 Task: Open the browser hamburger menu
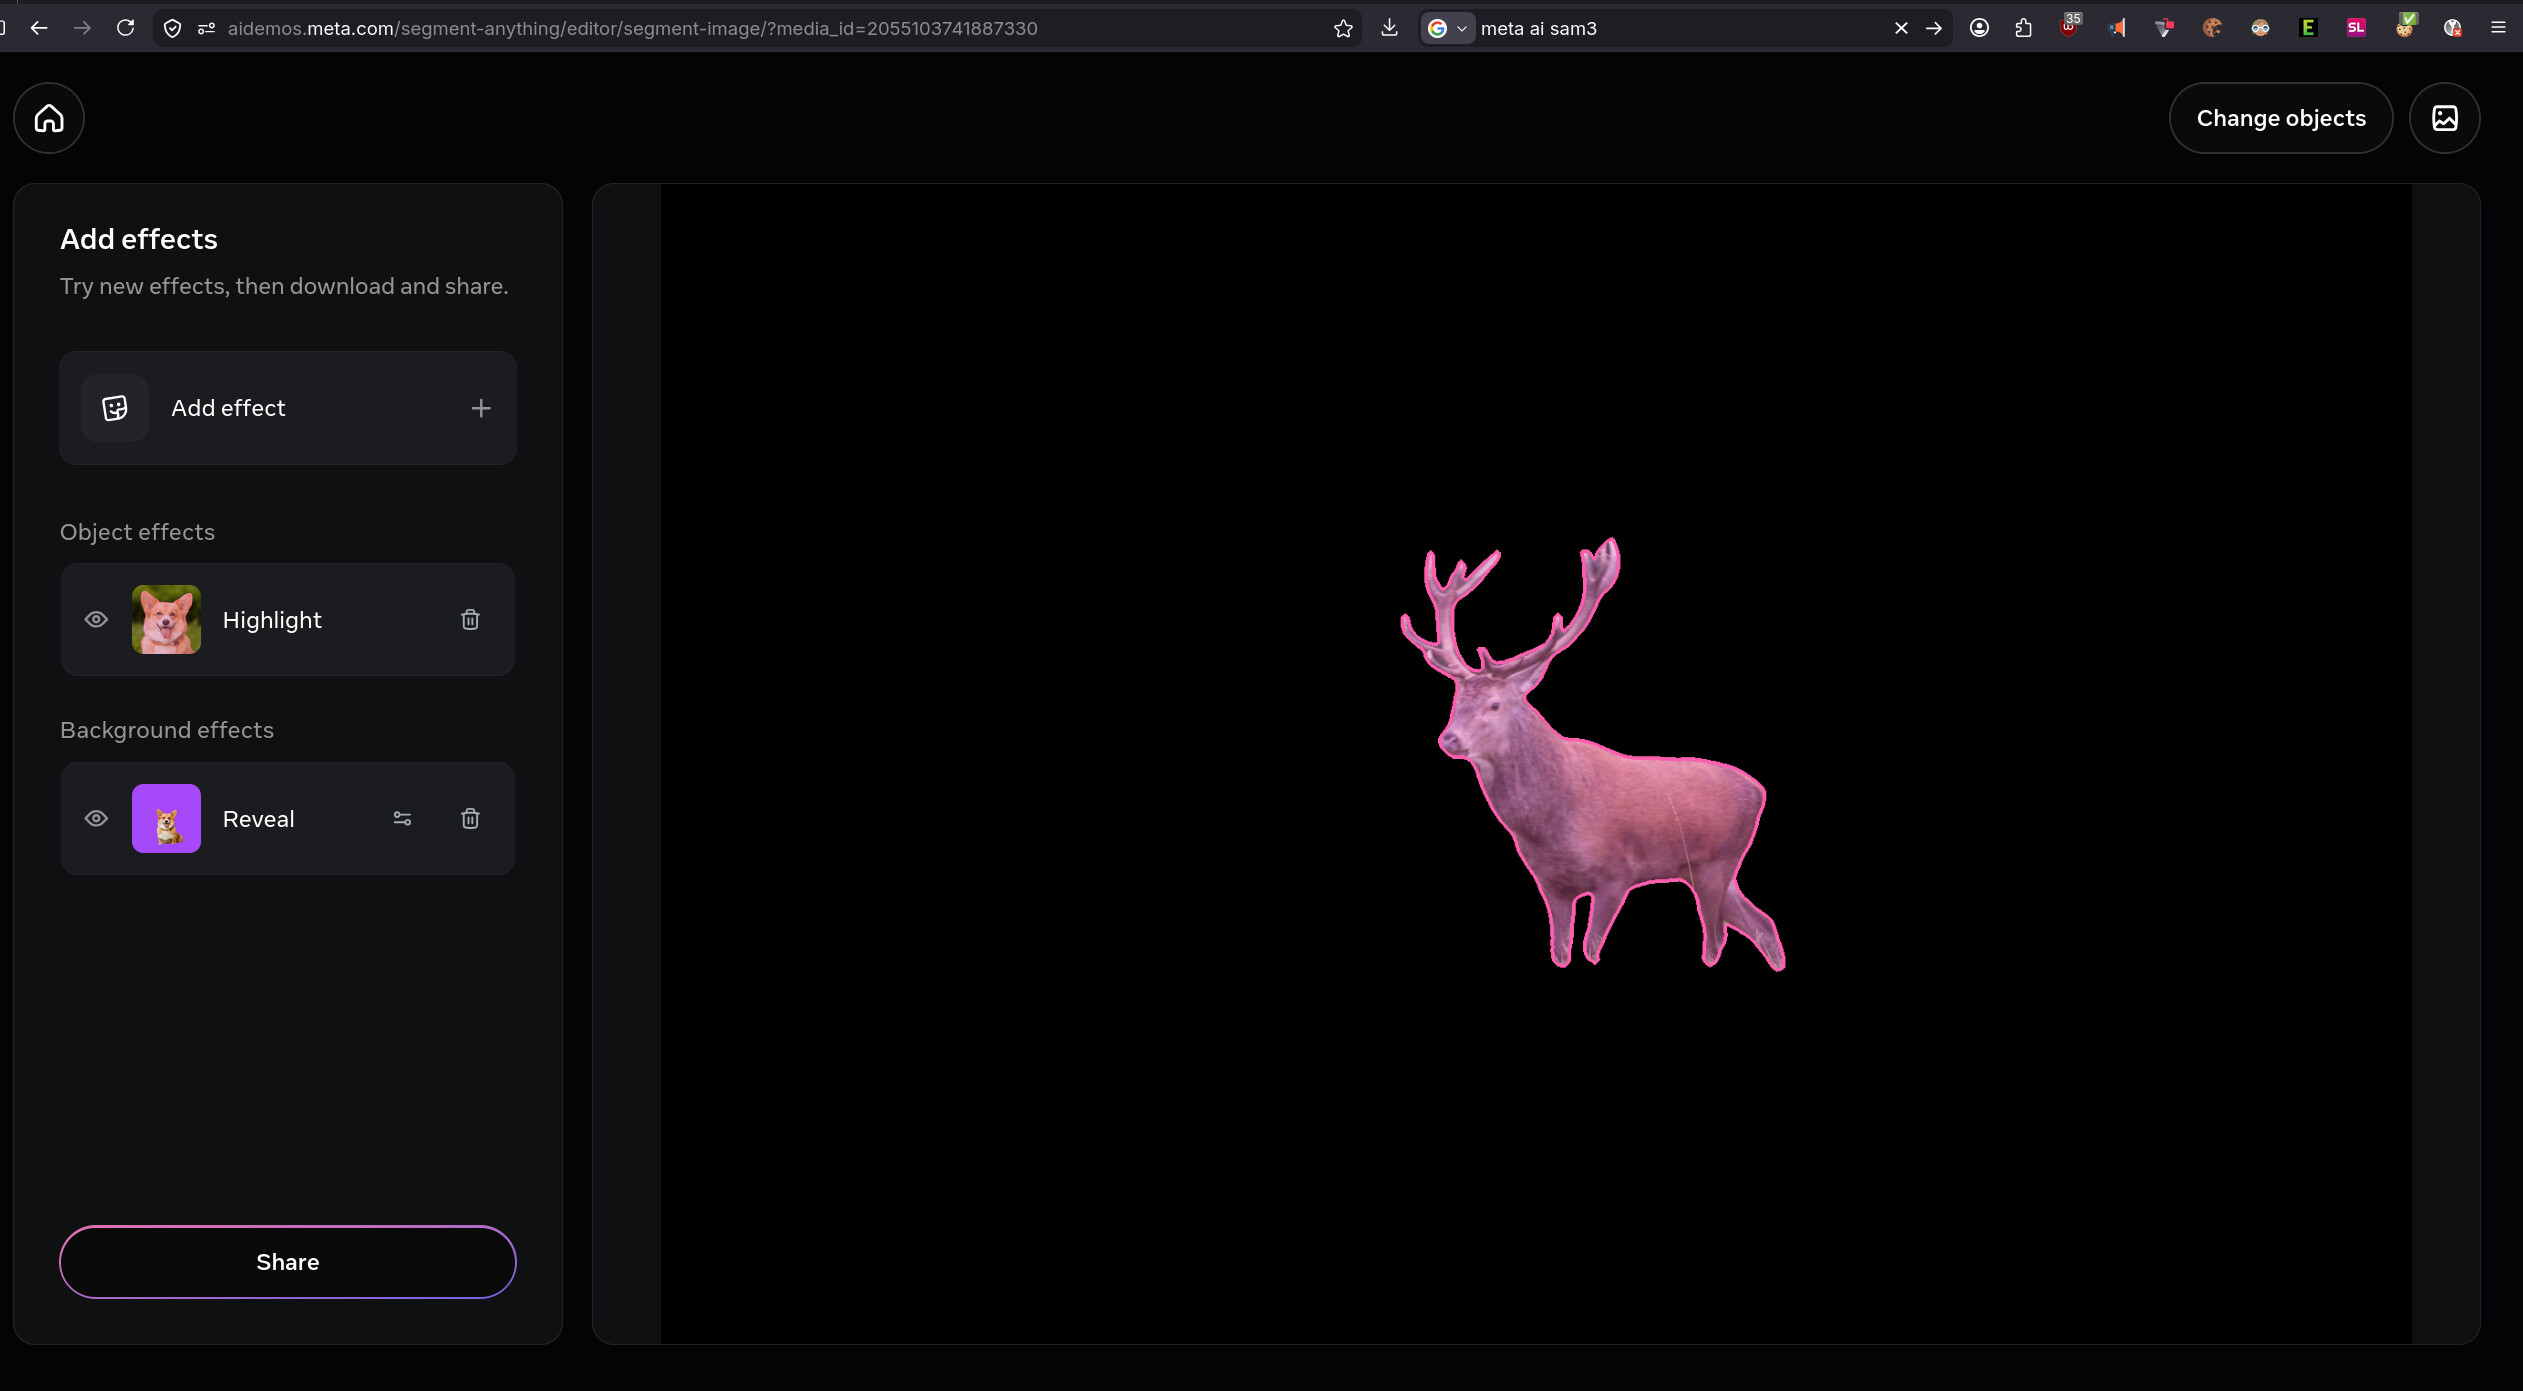tap(2498, 28)
